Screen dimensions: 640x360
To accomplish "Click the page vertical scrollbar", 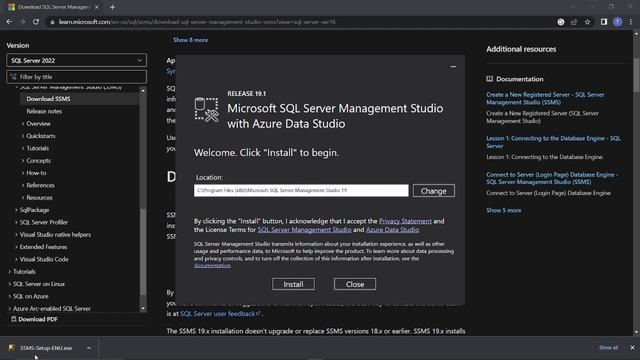I will pyautogui.click(x=636, y=76).
